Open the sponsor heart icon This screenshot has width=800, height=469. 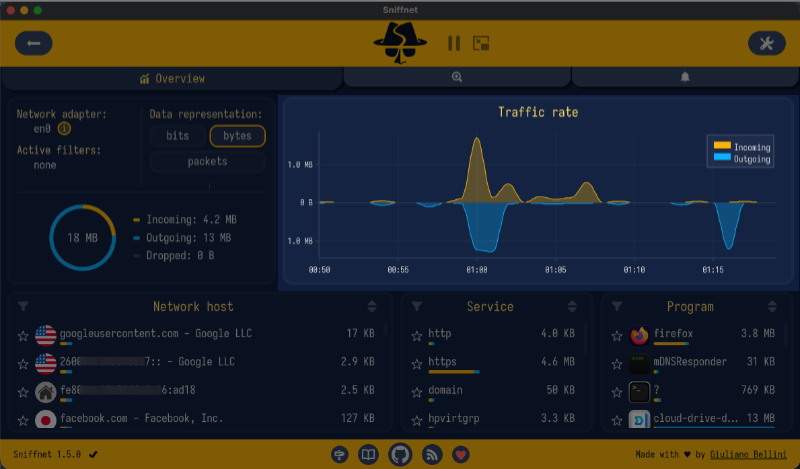pyautogui.click(x=461, y=454)
